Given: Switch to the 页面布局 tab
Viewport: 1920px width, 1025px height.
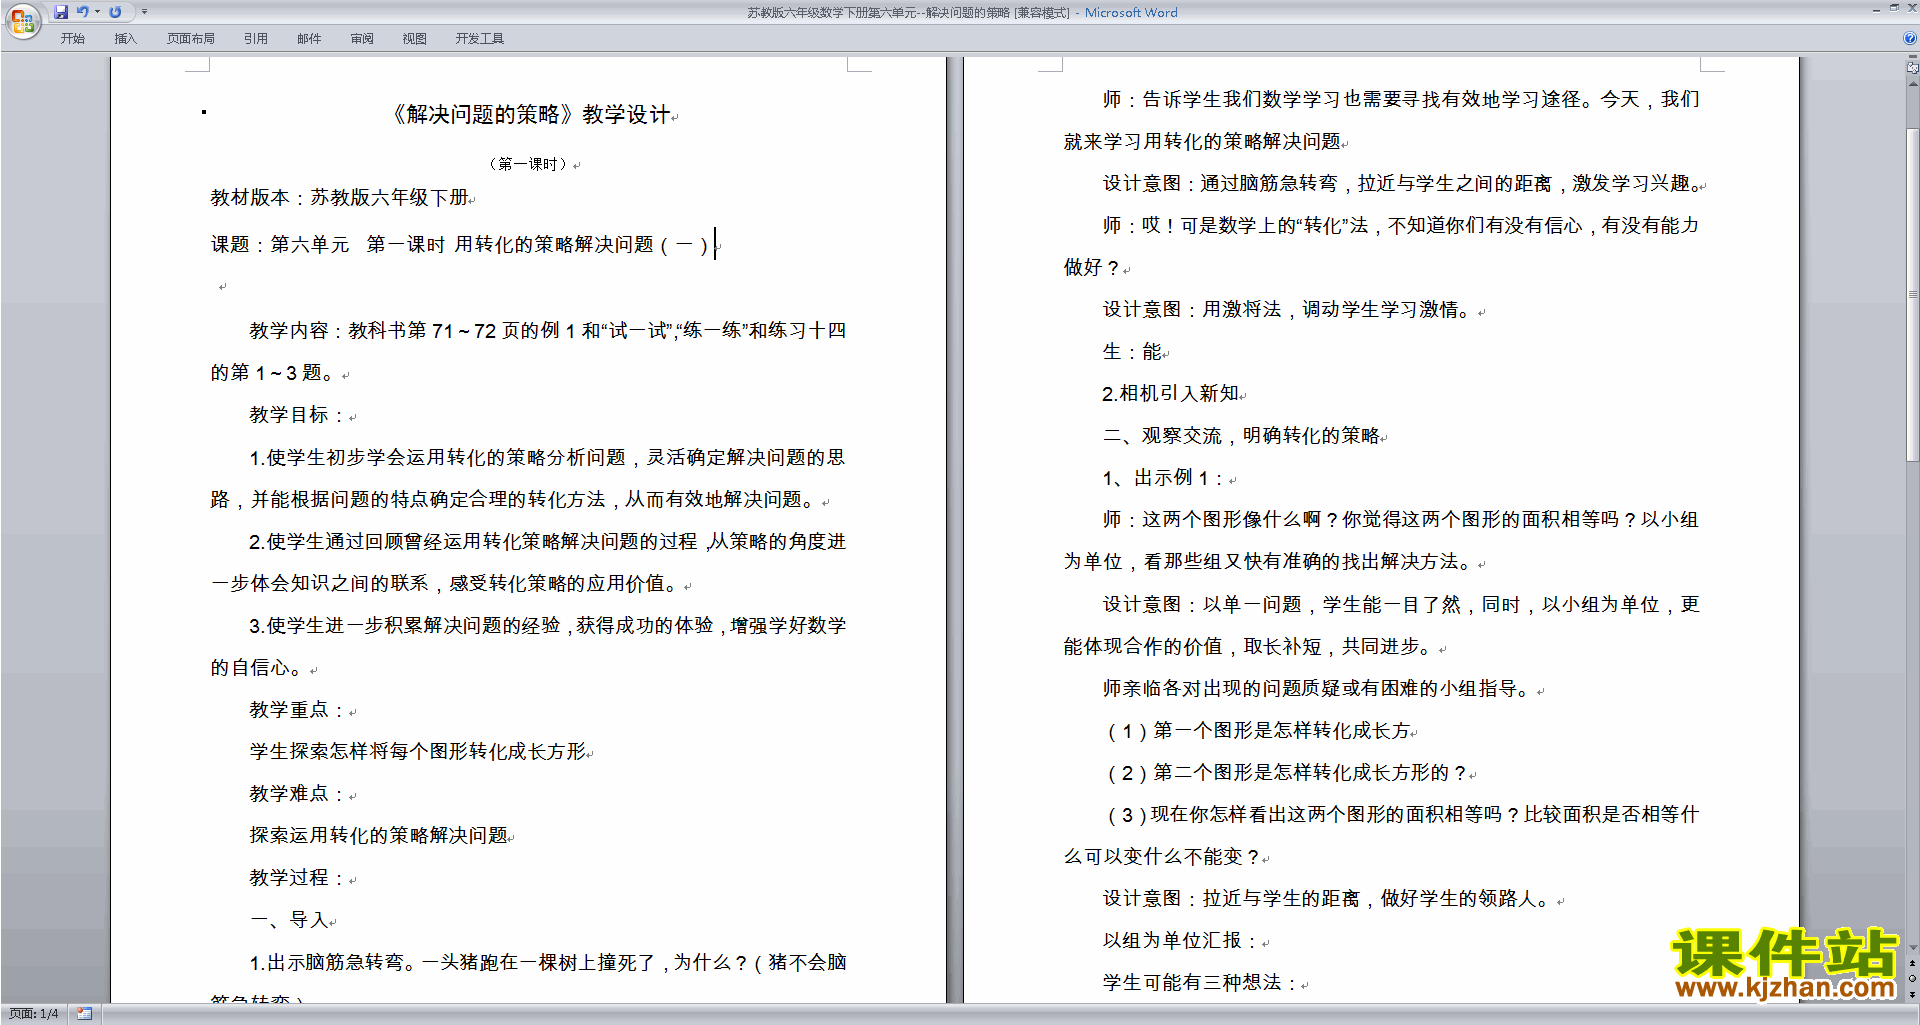Looking at the screenshot, I should (x=191, y=39).
